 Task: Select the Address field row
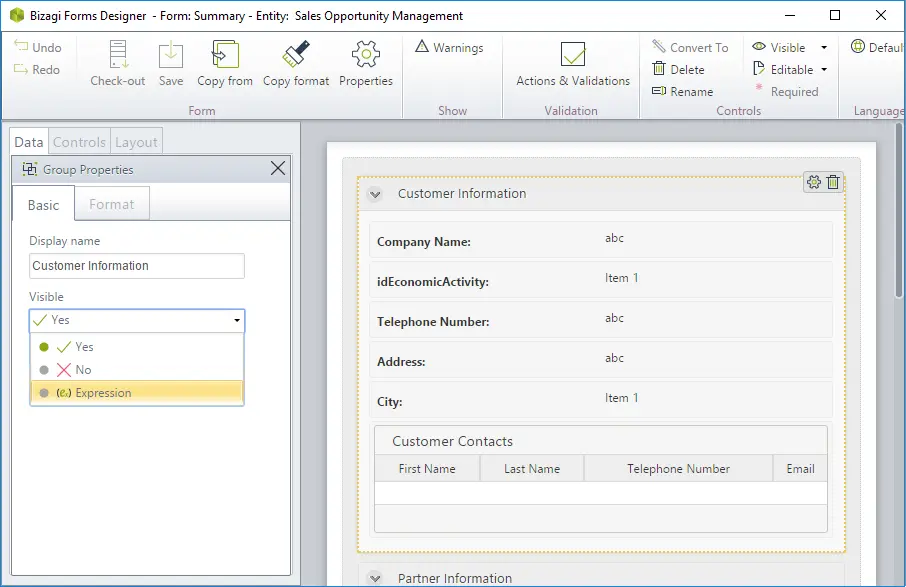(x=601, y=359)
